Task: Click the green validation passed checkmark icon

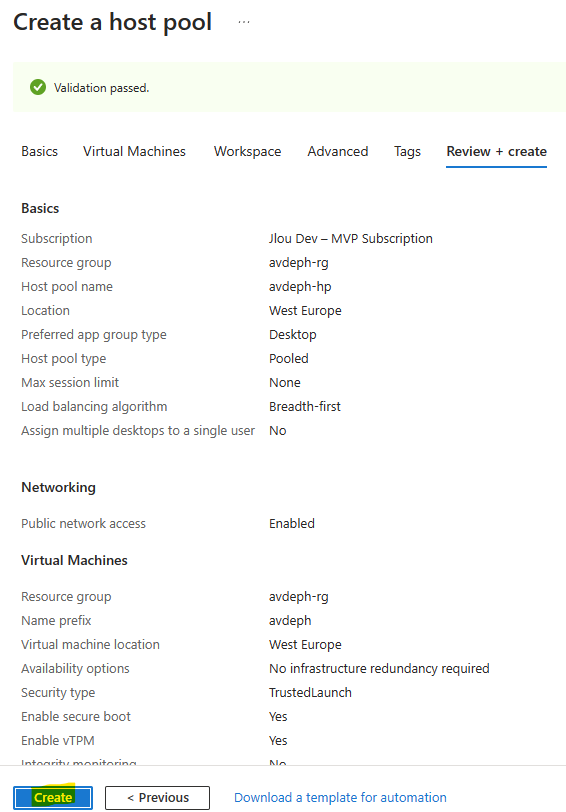Action: click(x=38, y=88)
